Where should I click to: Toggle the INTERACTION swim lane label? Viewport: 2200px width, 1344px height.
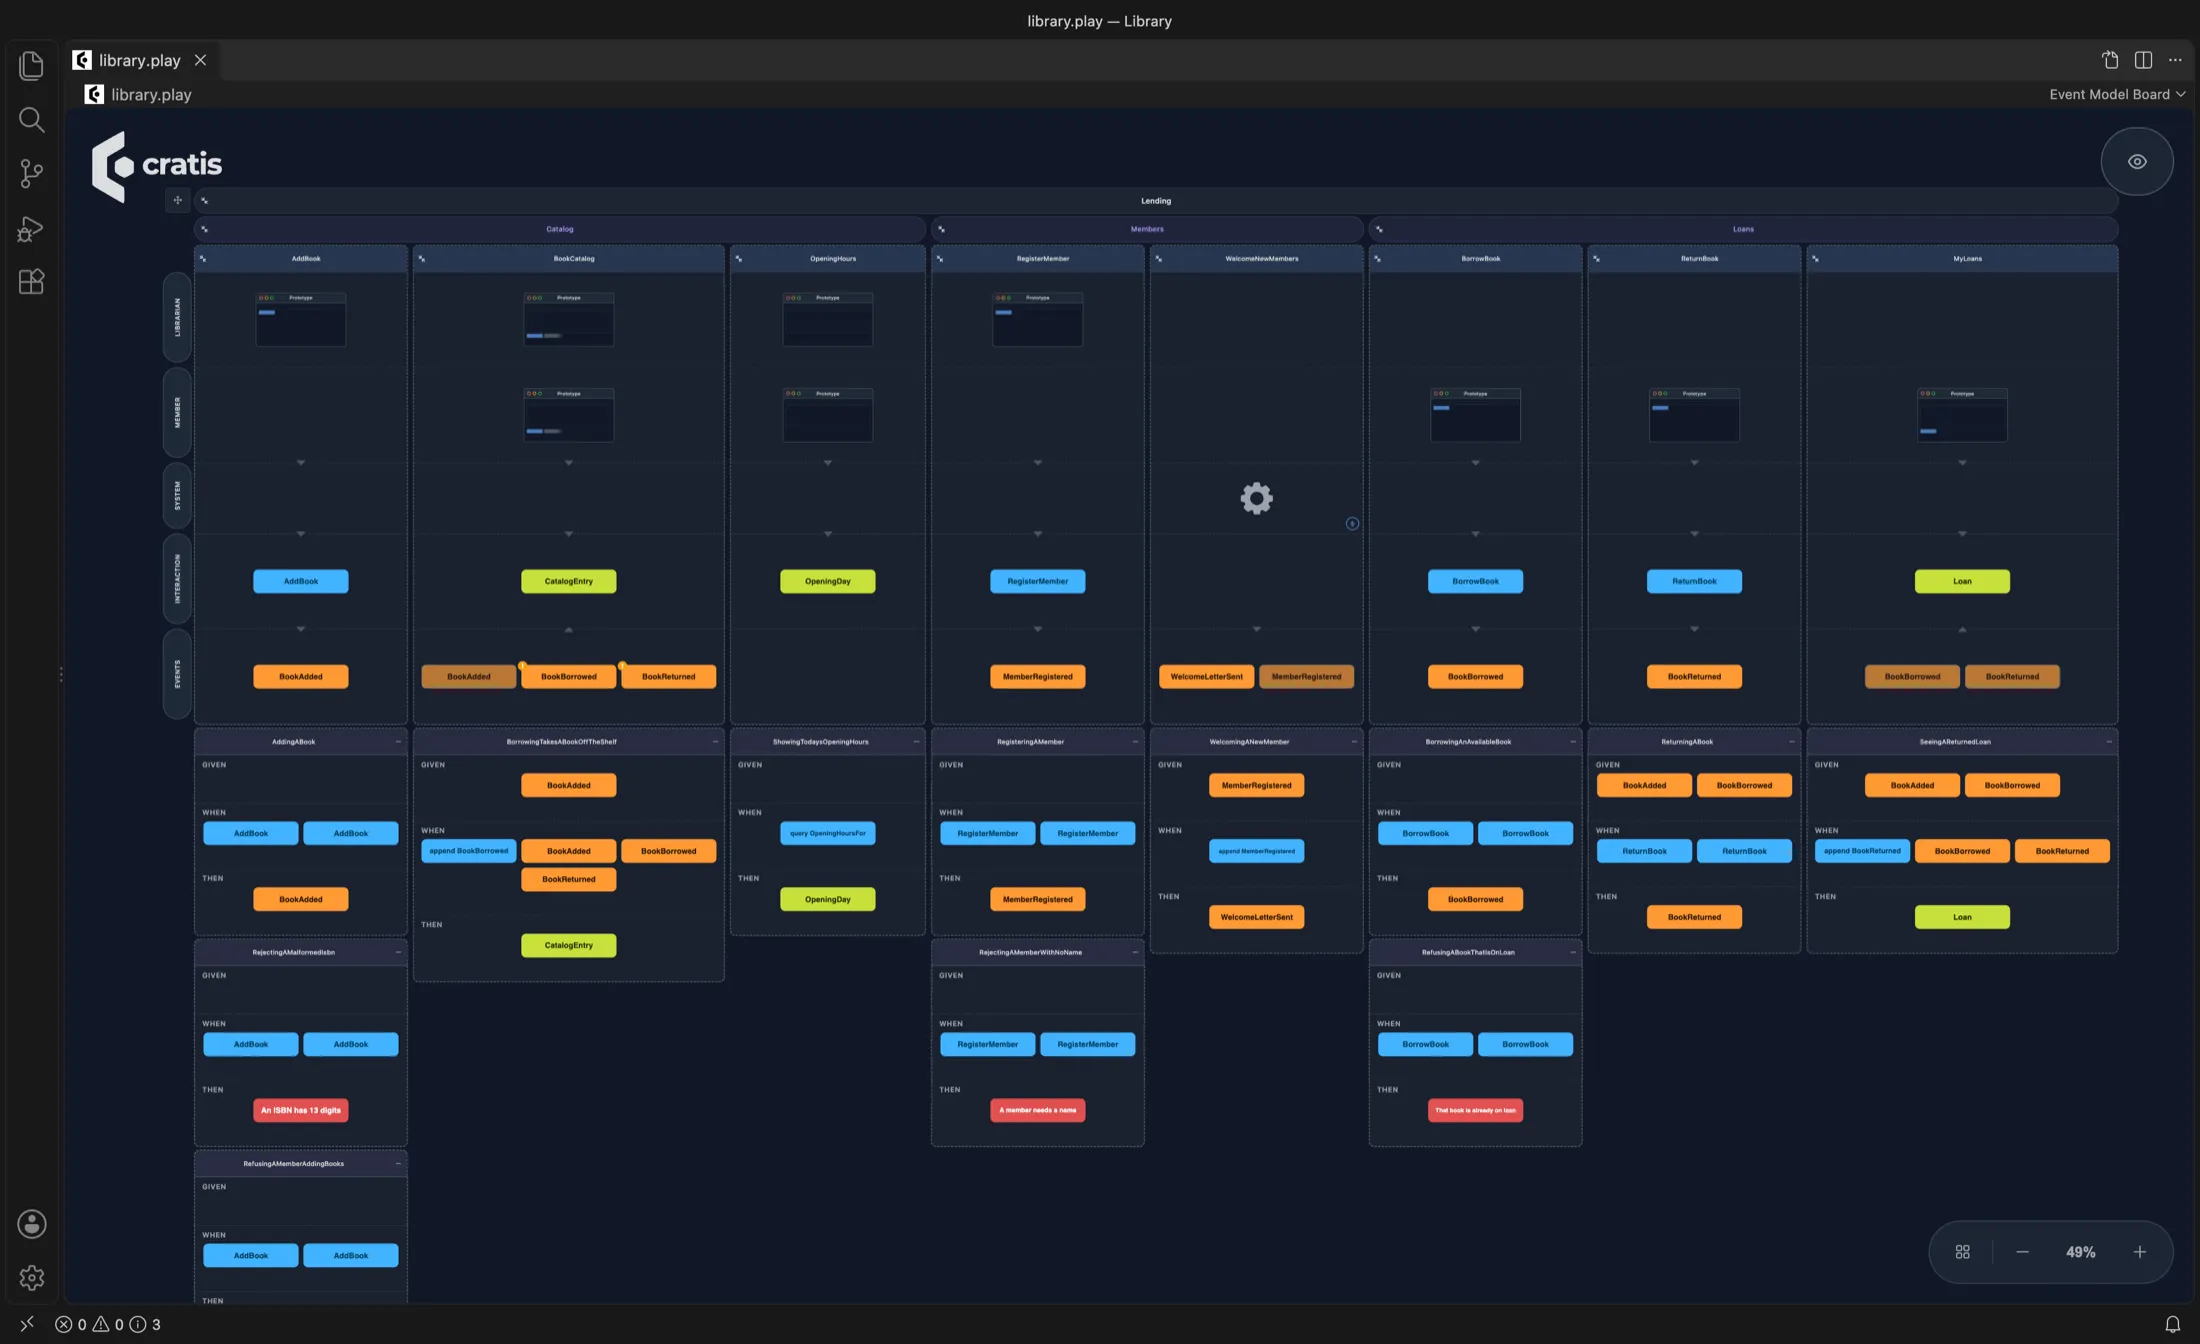[177, 579]
